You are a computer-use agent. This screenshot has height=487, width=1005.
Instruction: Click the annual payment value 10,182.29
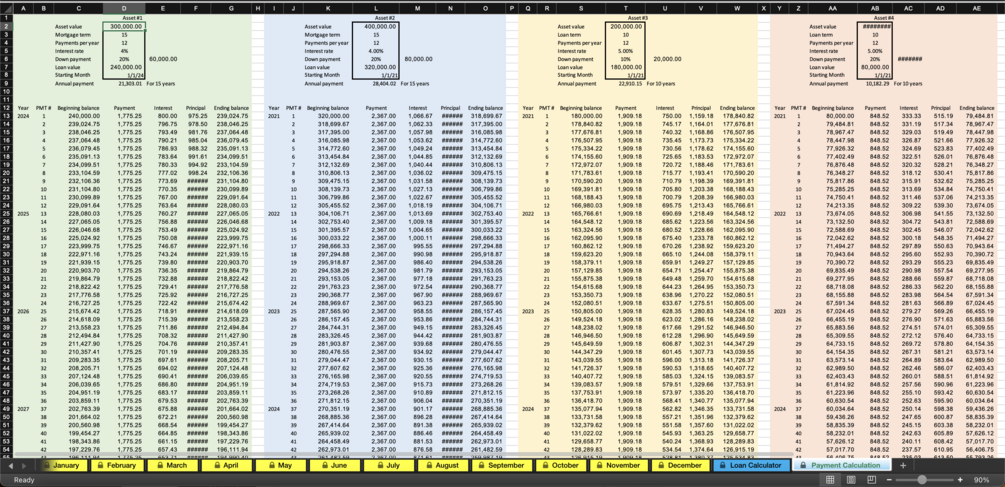click(x=876, y=83)
